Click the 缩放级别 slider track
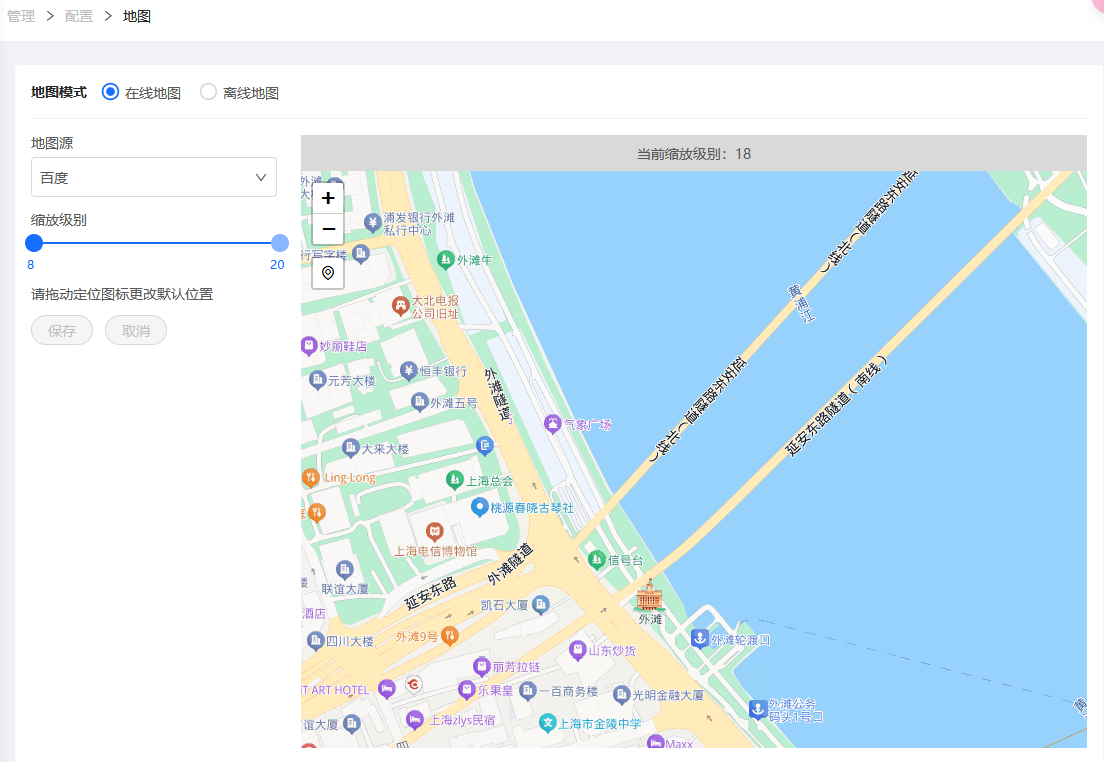This screenshot has height=762, width=1104. [156, 243]
